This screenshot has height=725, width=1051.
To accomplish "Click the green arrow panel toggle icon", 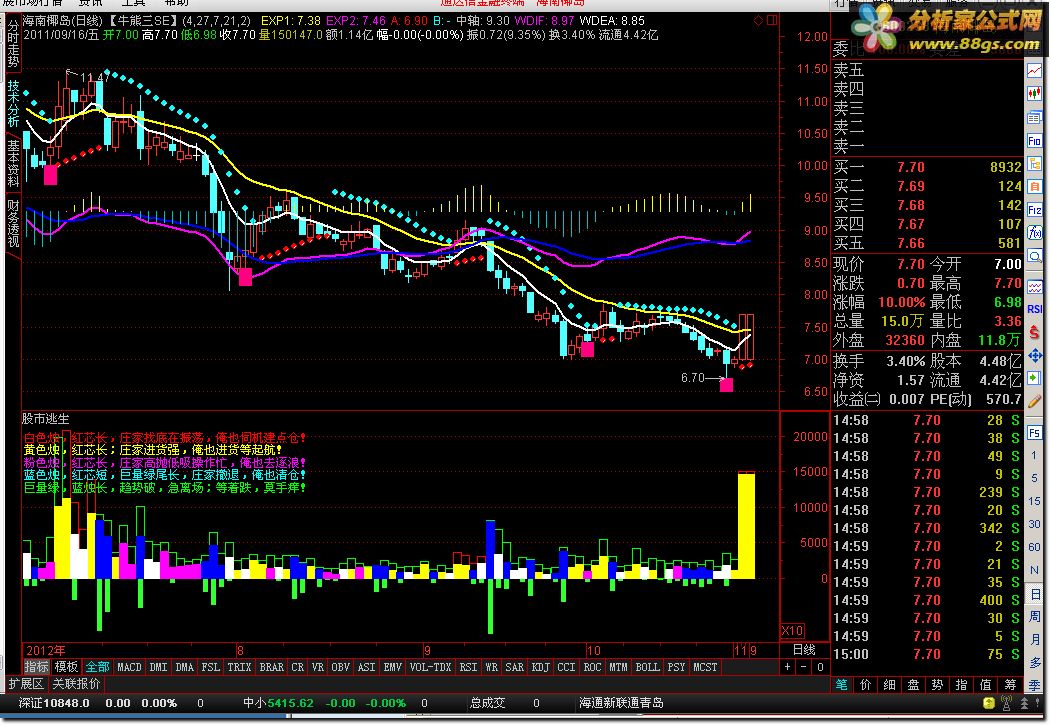I will pos(1034,379).
